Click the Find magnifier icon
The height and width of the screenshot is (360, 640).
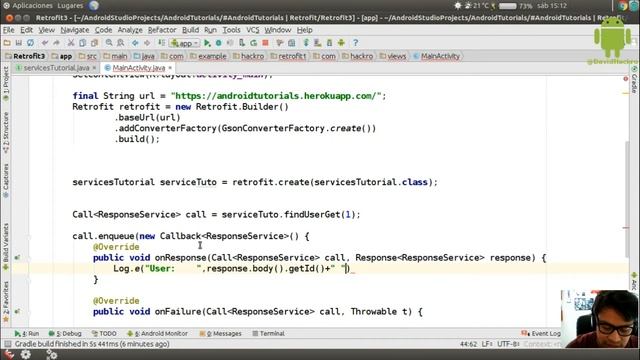pos(109,43)
